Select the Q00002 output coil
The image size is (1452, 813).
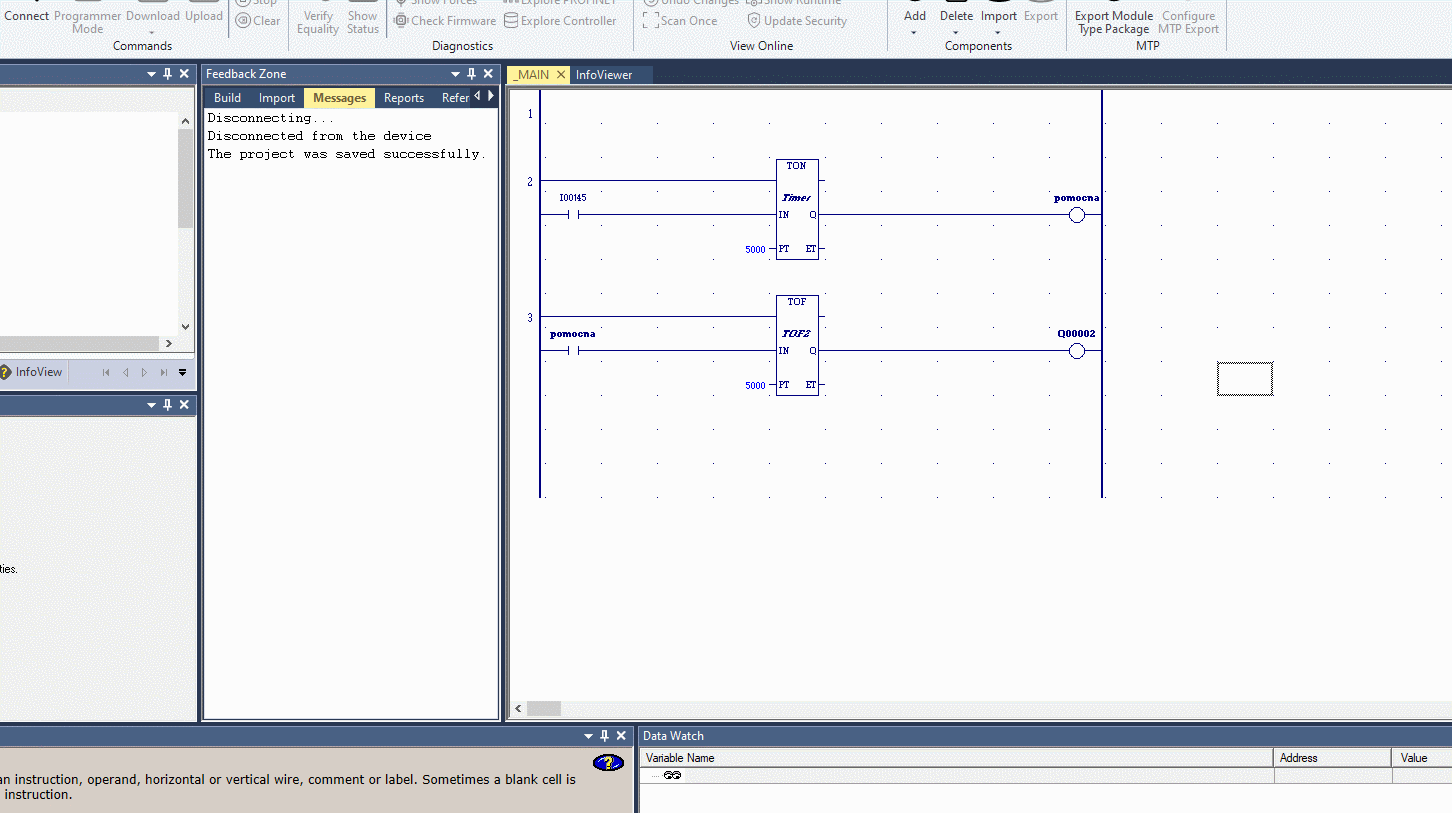(x=1076, y=351)
